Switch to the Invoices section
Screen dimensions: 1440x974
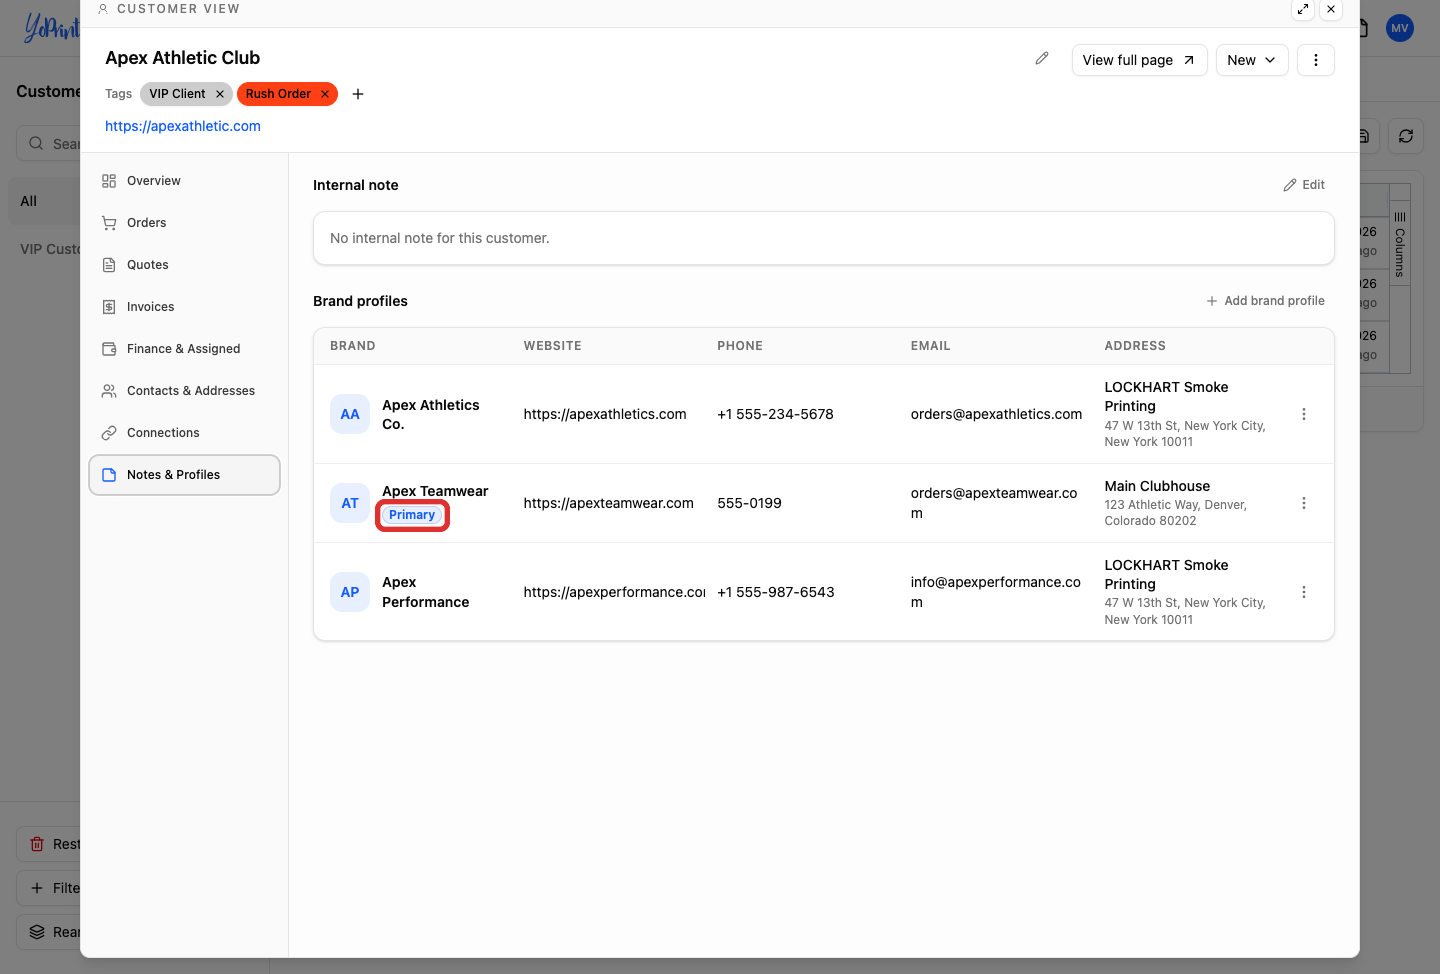[x=184, y=307]
